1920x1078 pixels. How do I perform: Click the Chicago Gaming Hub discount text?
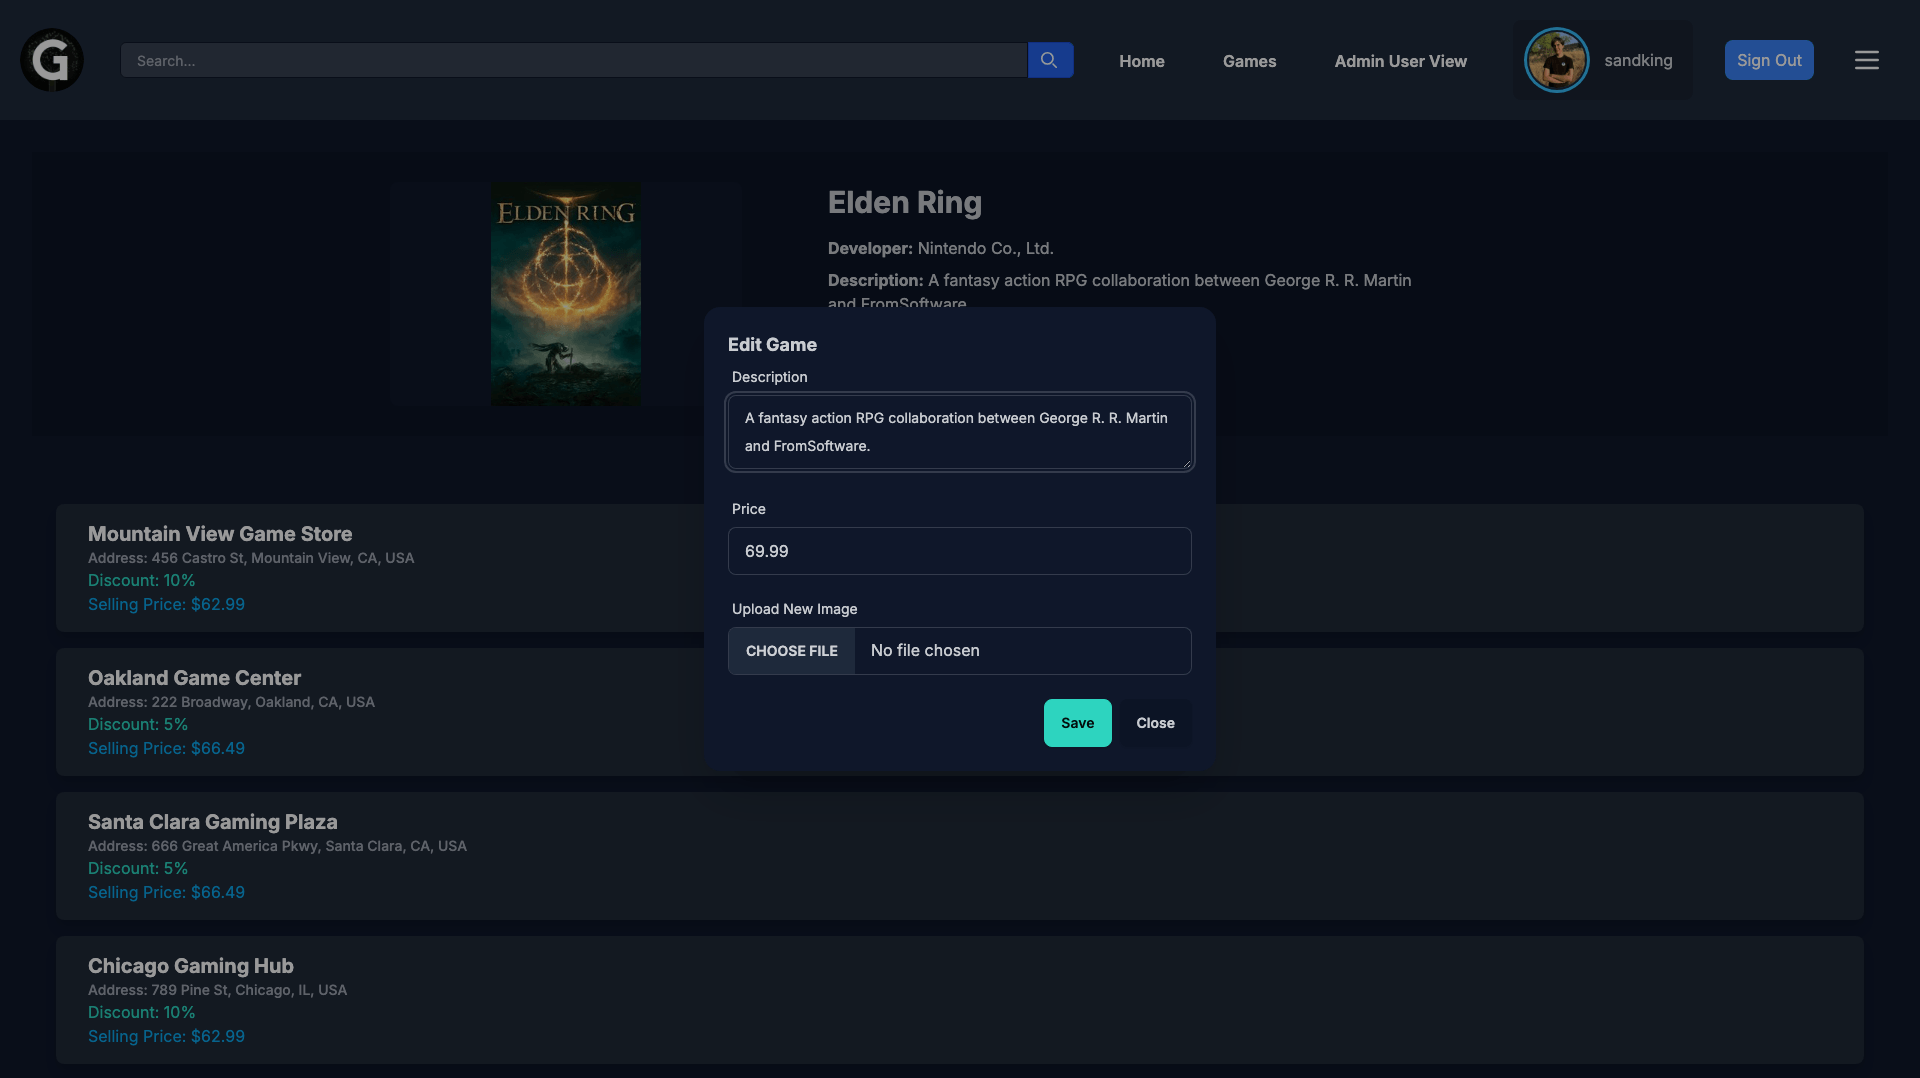(x=141, y=1011)
